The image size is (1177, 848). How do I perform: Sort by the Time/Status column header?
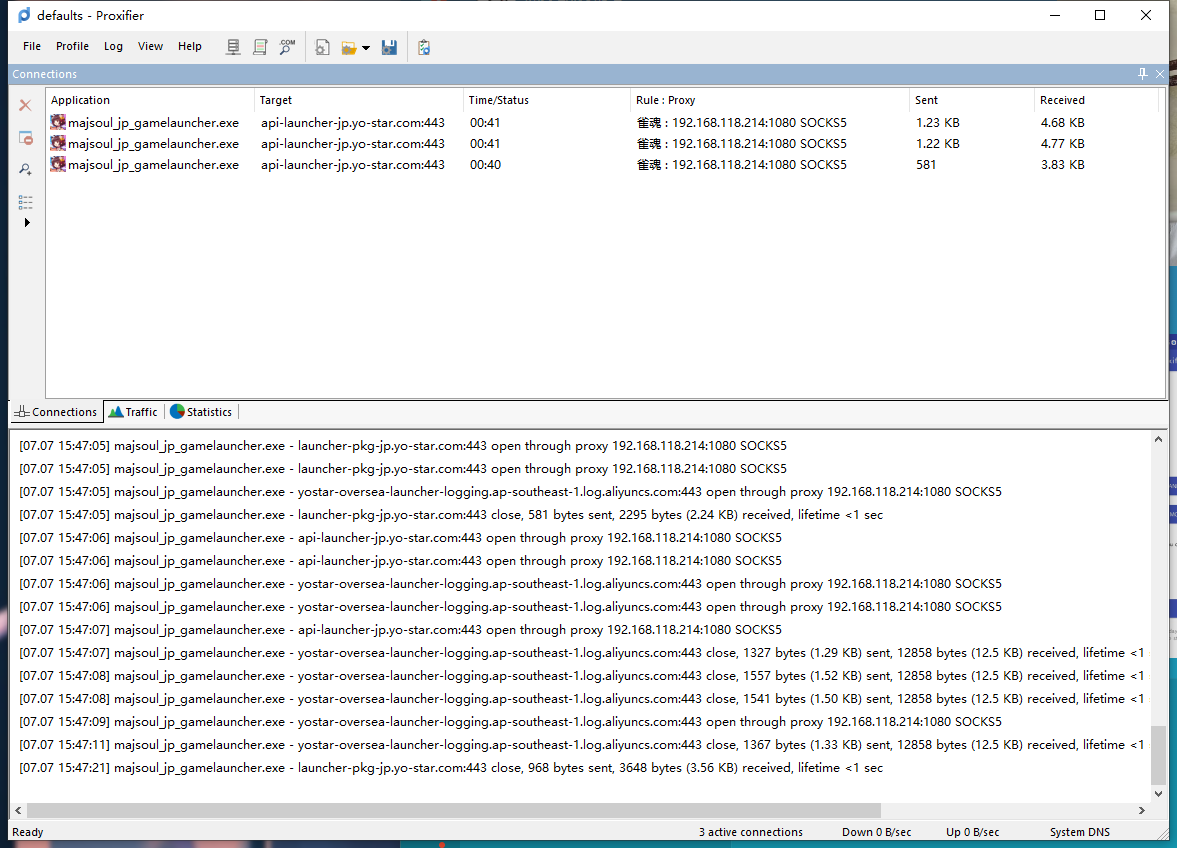click(547, 100)
